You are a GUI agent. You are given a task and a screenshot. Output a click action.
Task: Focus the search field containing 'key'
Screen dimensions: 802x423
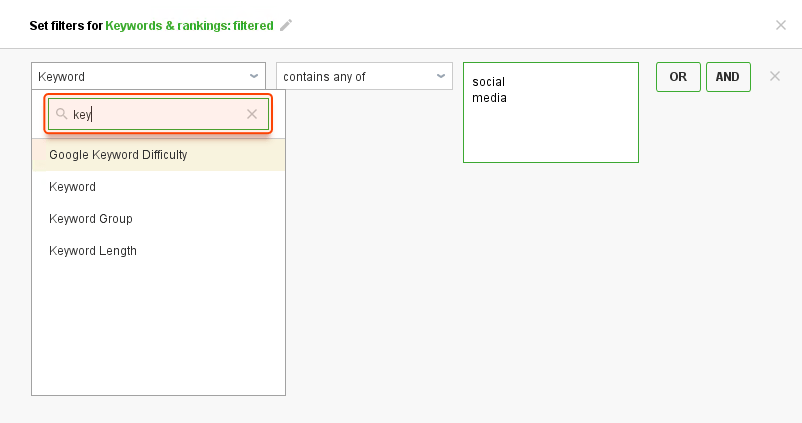(x=158, y=114)
